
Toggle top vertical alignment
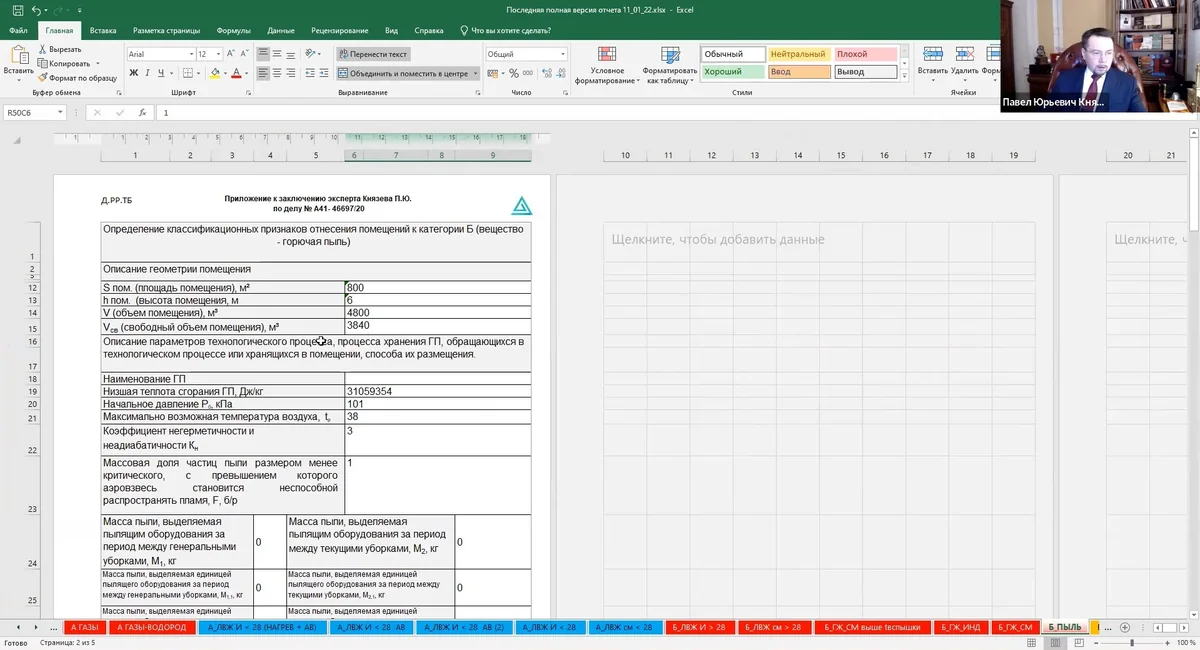(x=264, y=54)
